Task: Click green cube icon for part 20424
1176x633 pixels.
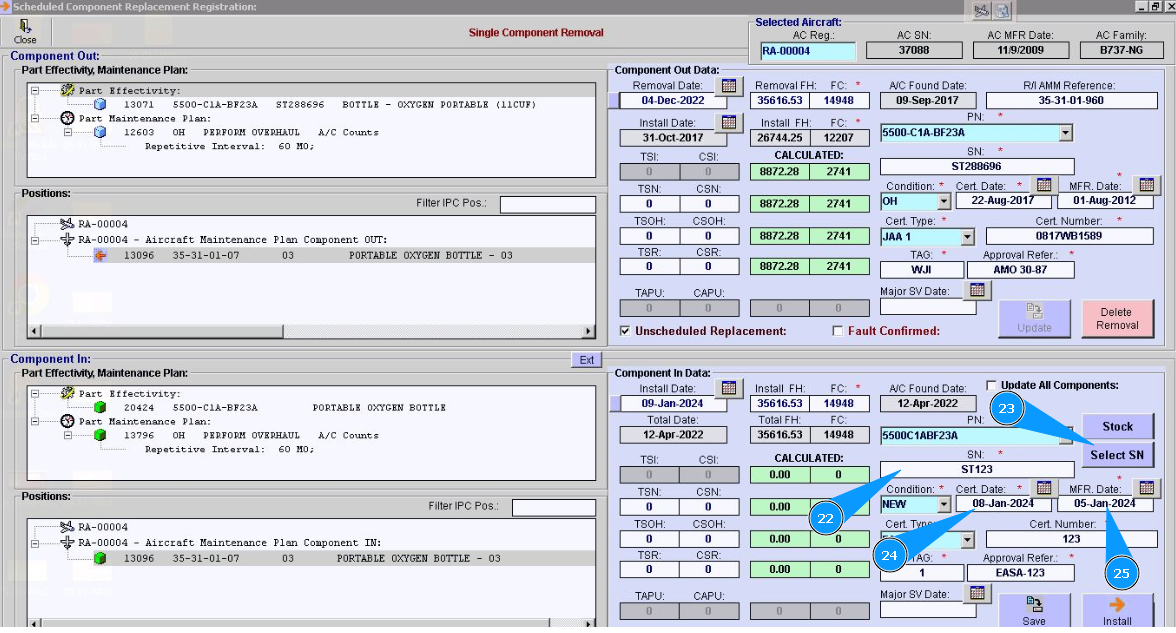Action: point(100,408)
